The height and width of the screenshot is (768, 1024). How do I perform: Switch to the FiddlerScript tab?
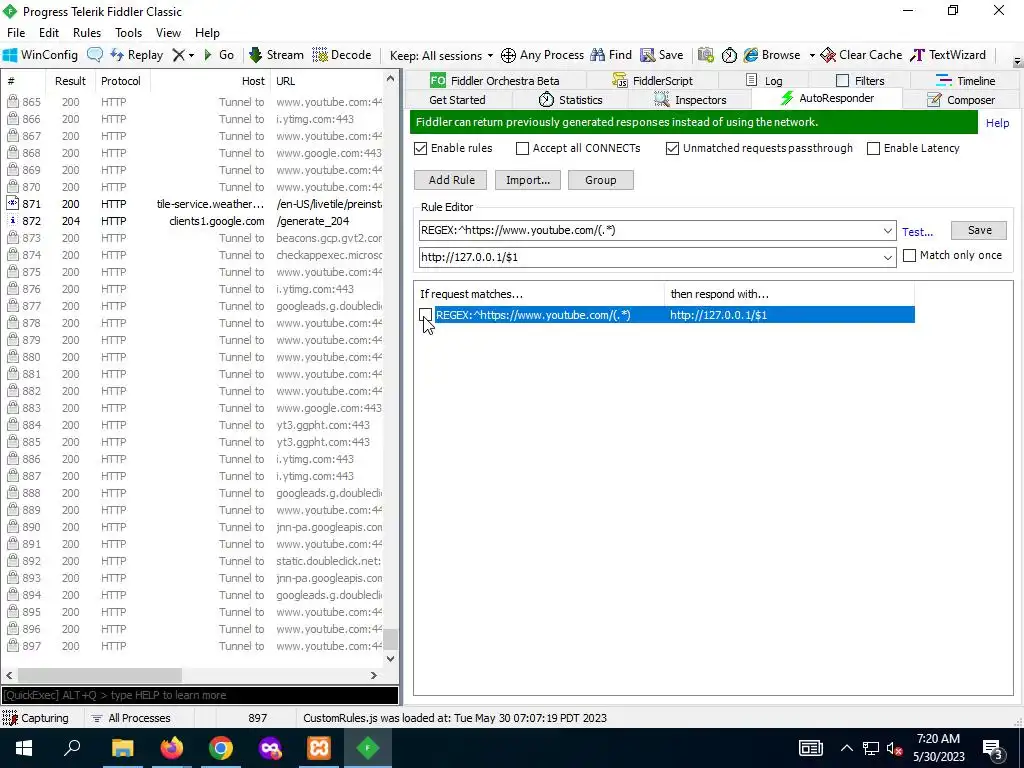[652, 81]
